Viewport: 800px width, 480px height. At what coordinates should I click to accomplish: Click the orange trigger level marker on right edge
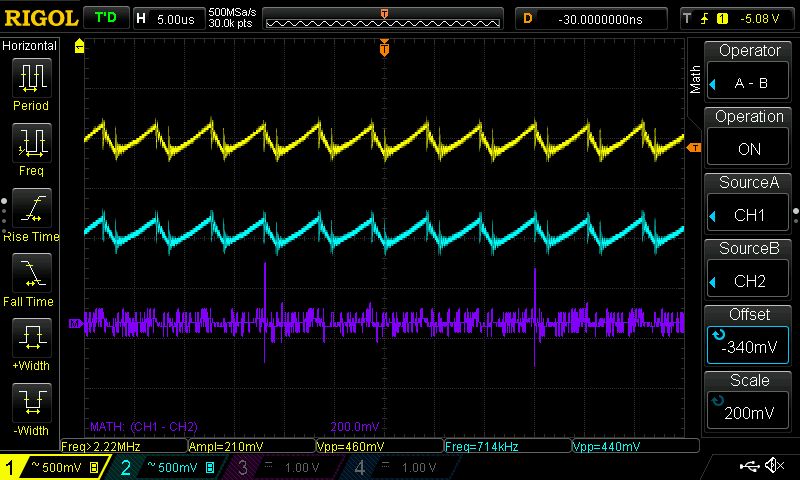coord(694,147)
